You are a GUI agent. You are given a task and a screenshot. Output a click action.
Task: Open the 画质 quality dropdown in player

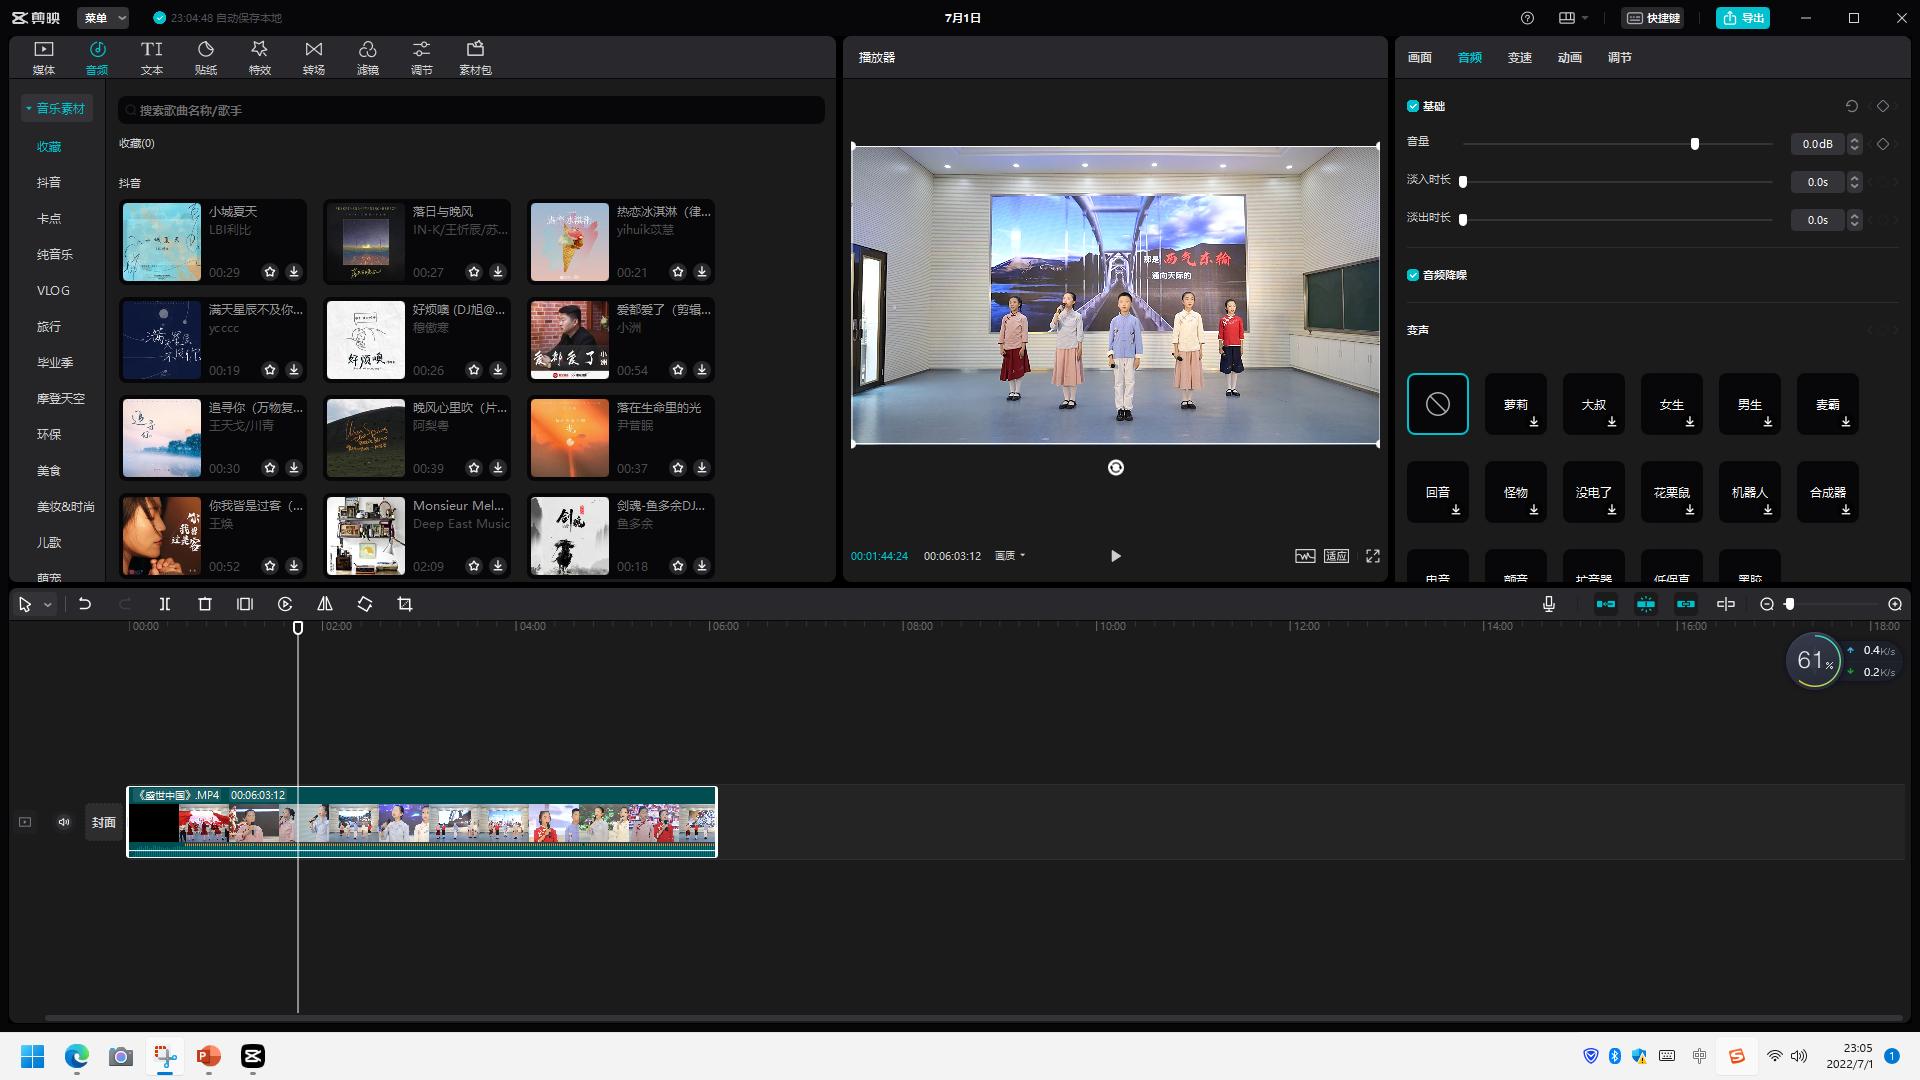[1009, 556]
